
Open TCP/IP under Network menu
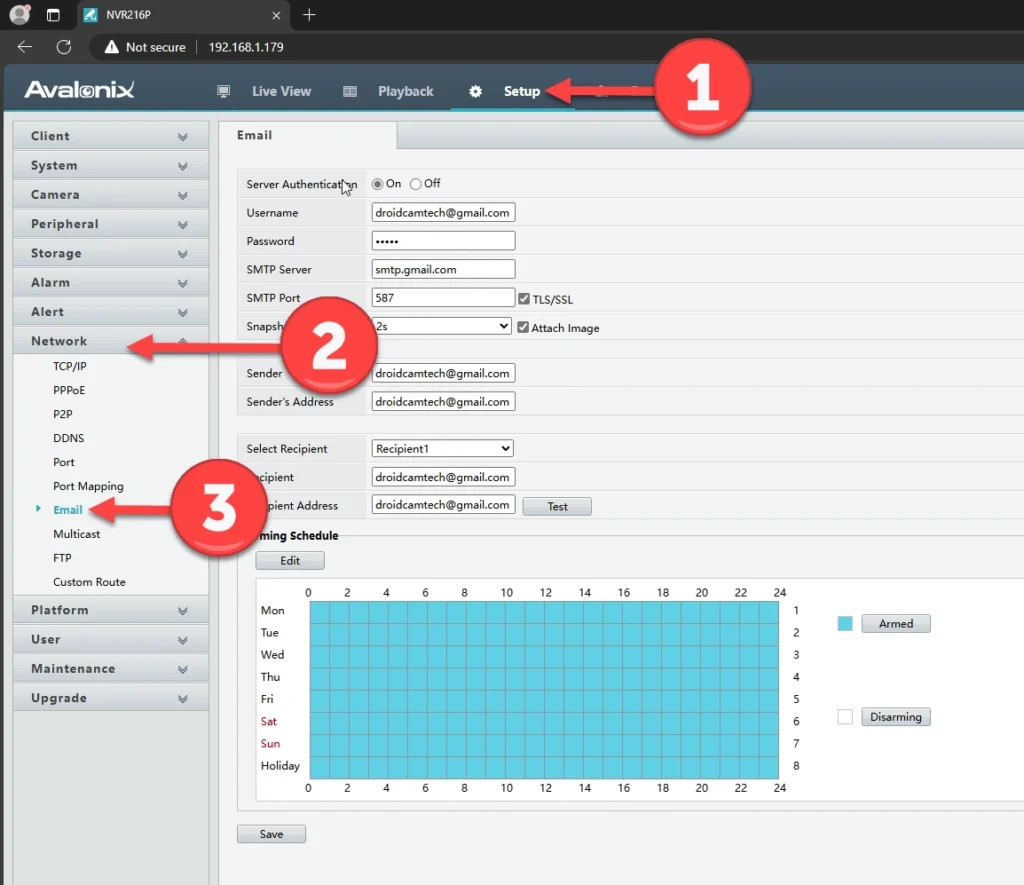point(70,366)
